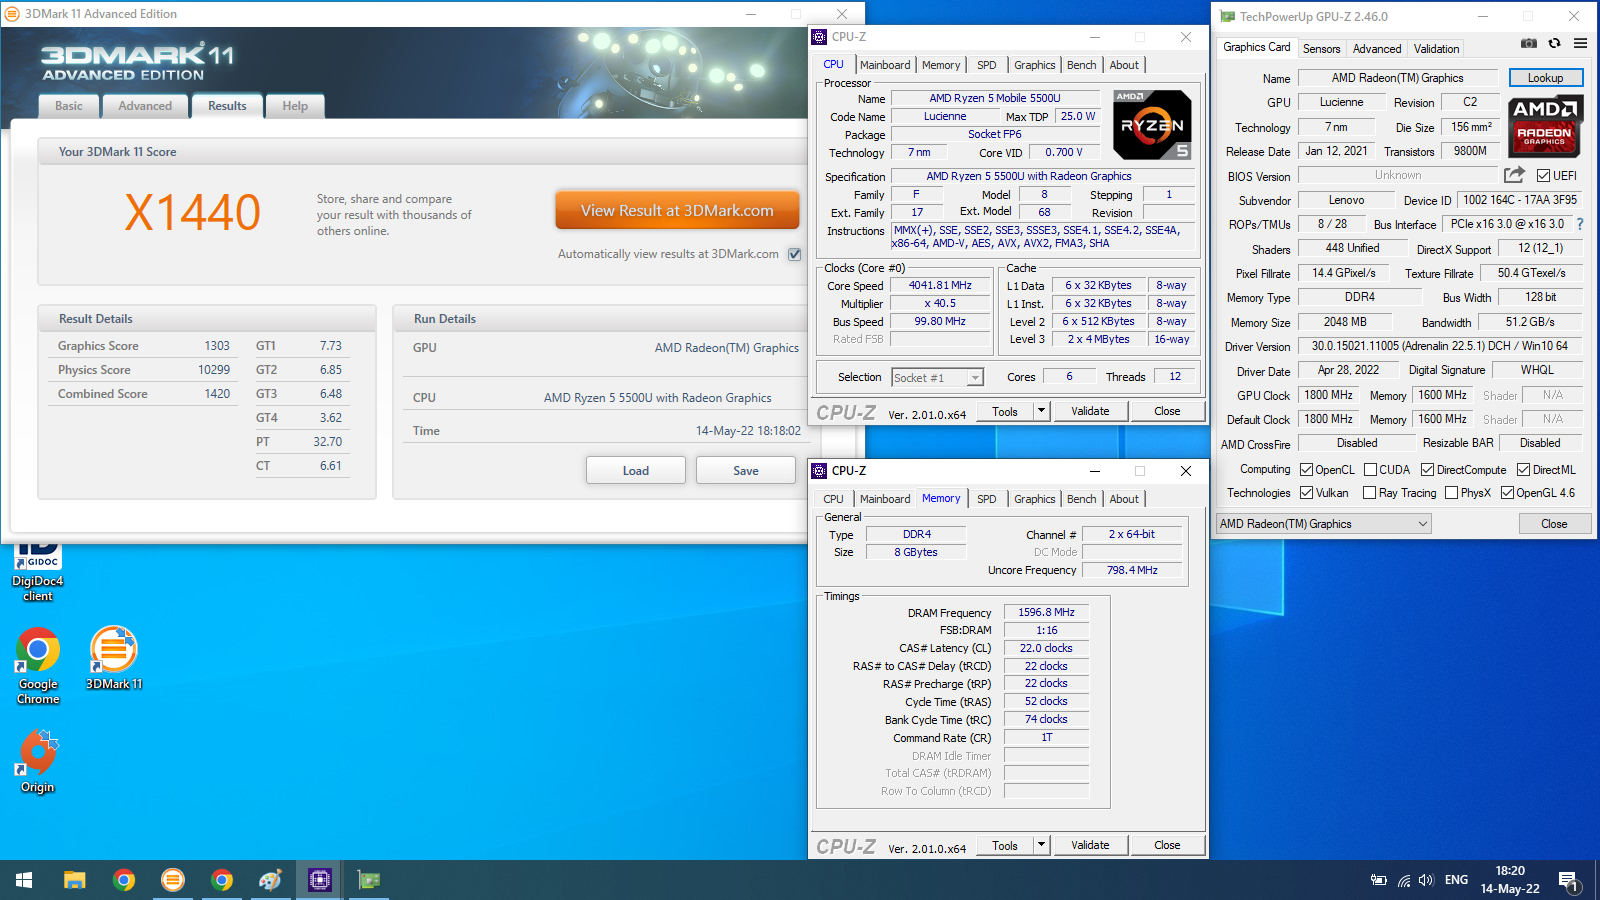
Task: Open Windows Start menu
Action: pos(24,880)
